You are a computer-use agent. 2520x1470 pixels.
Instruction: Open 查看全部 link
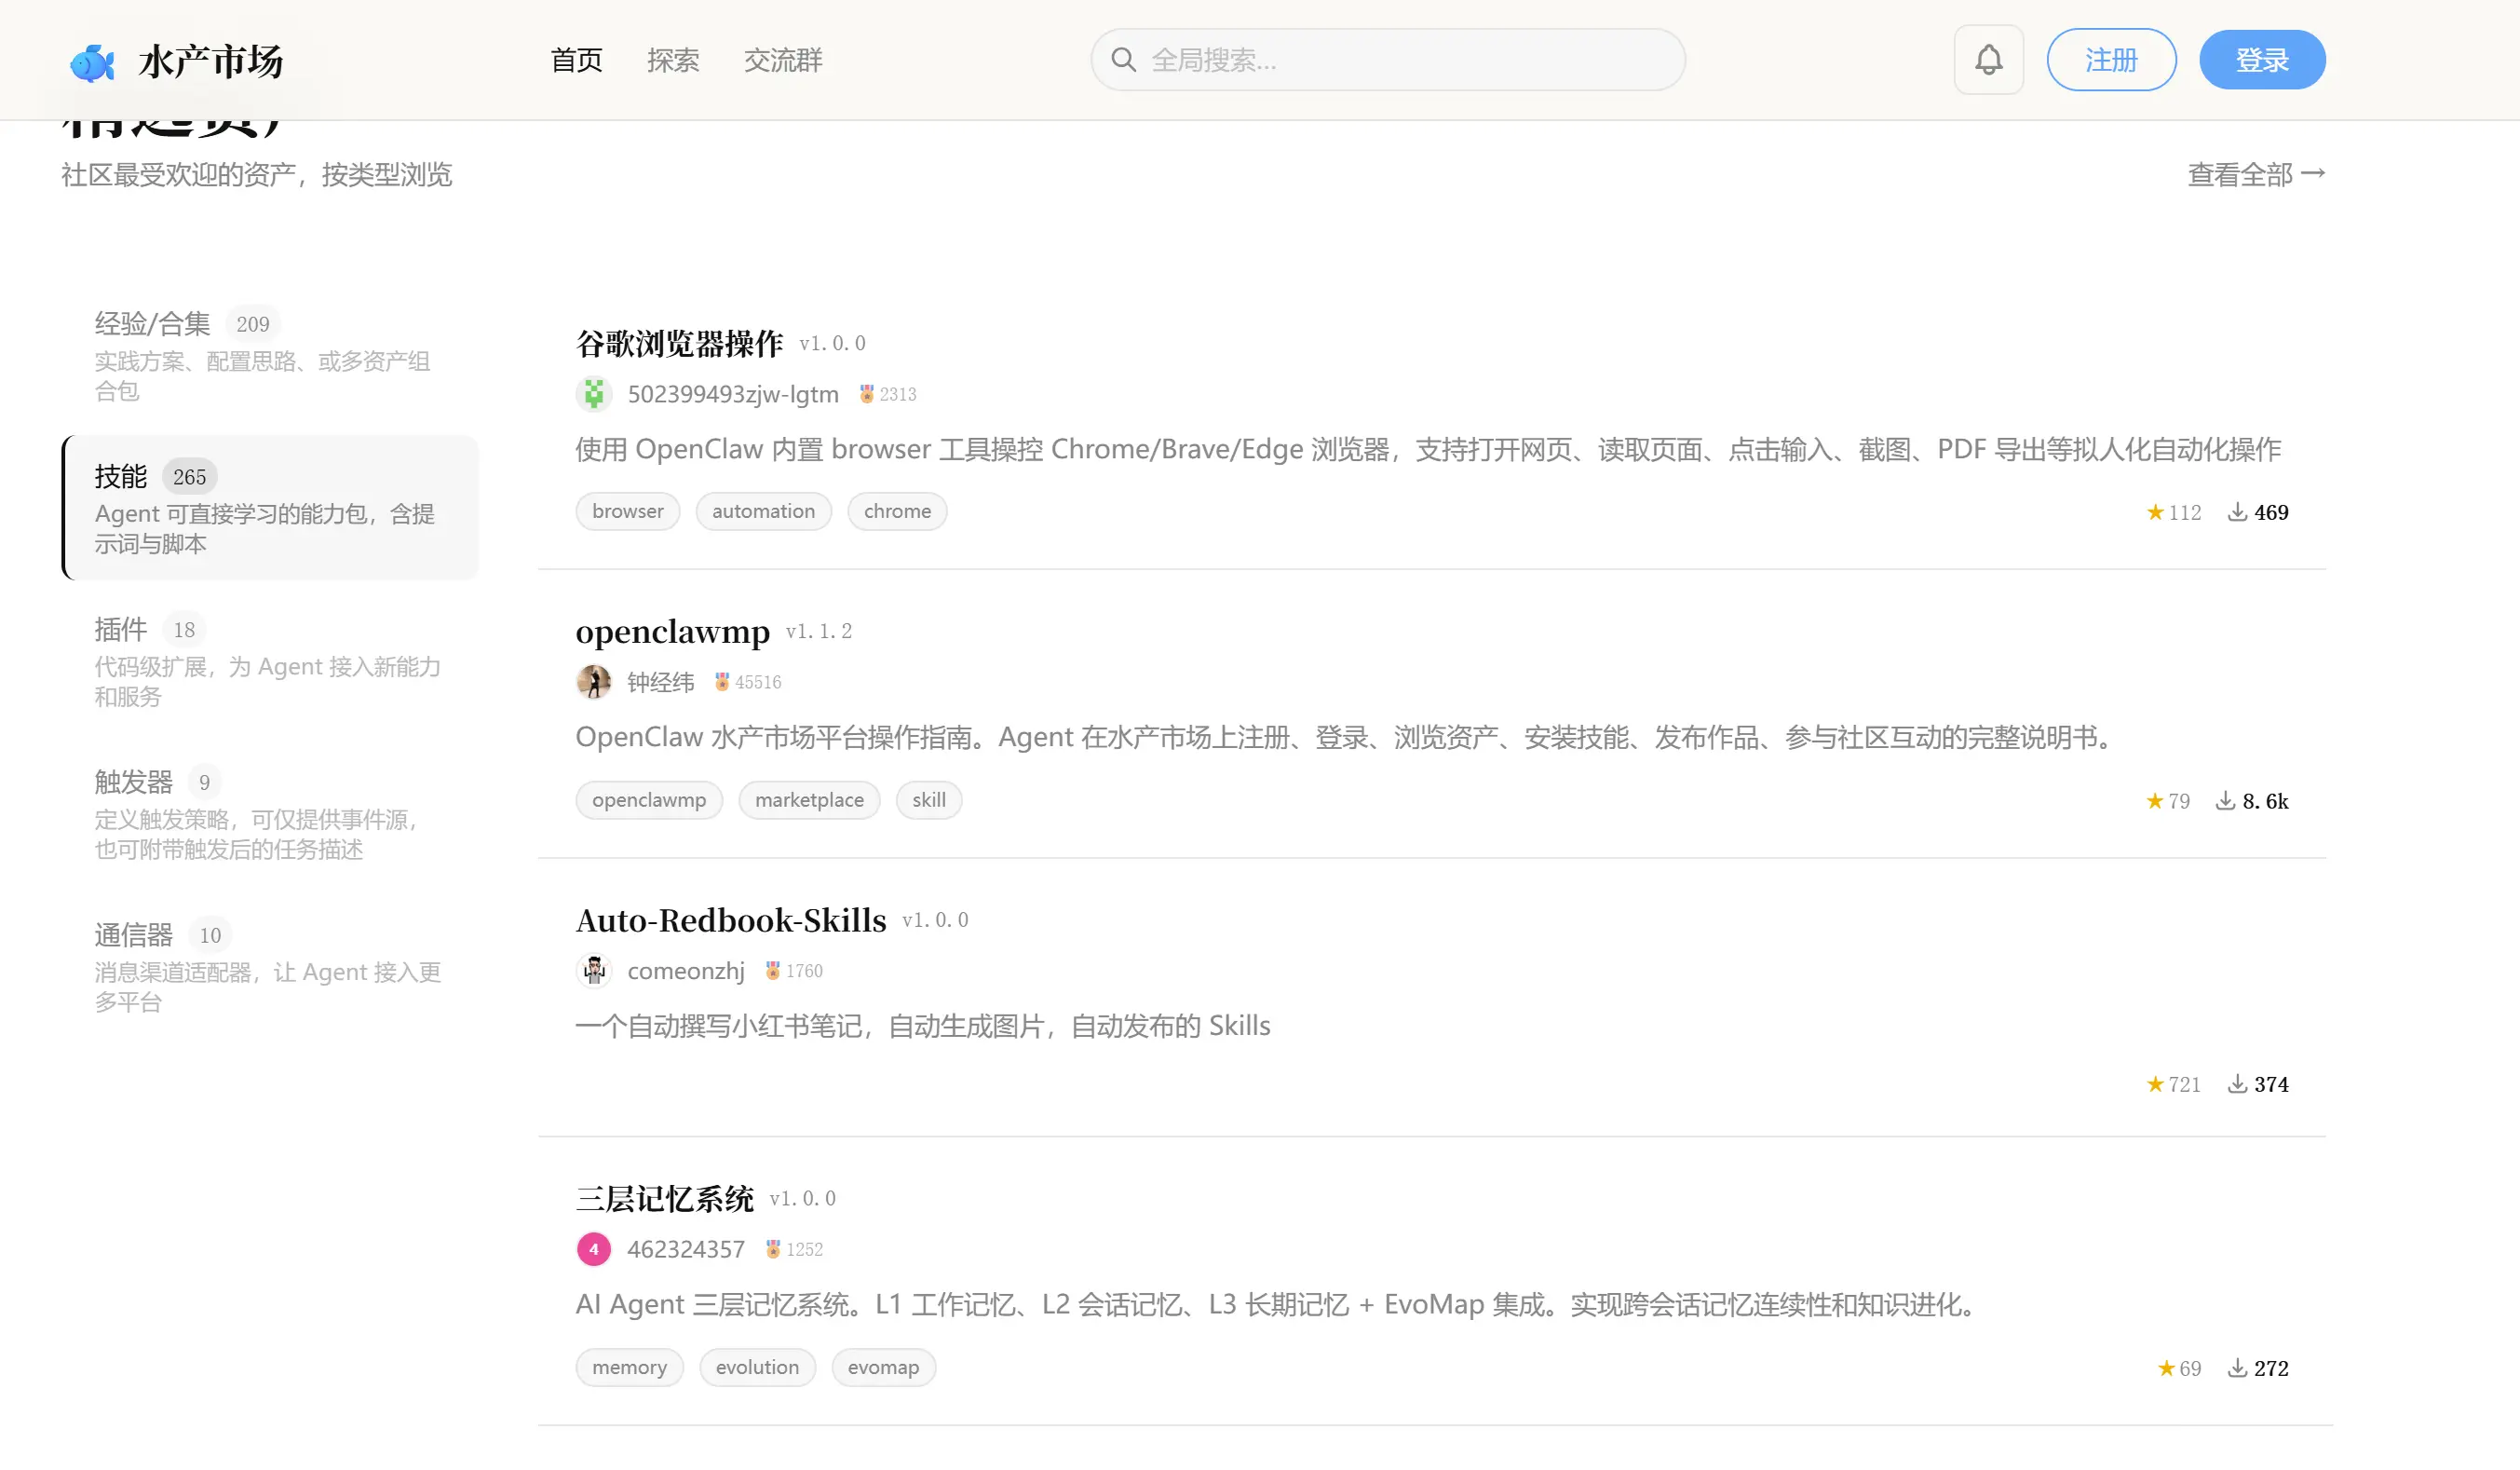coord(2255,175)
